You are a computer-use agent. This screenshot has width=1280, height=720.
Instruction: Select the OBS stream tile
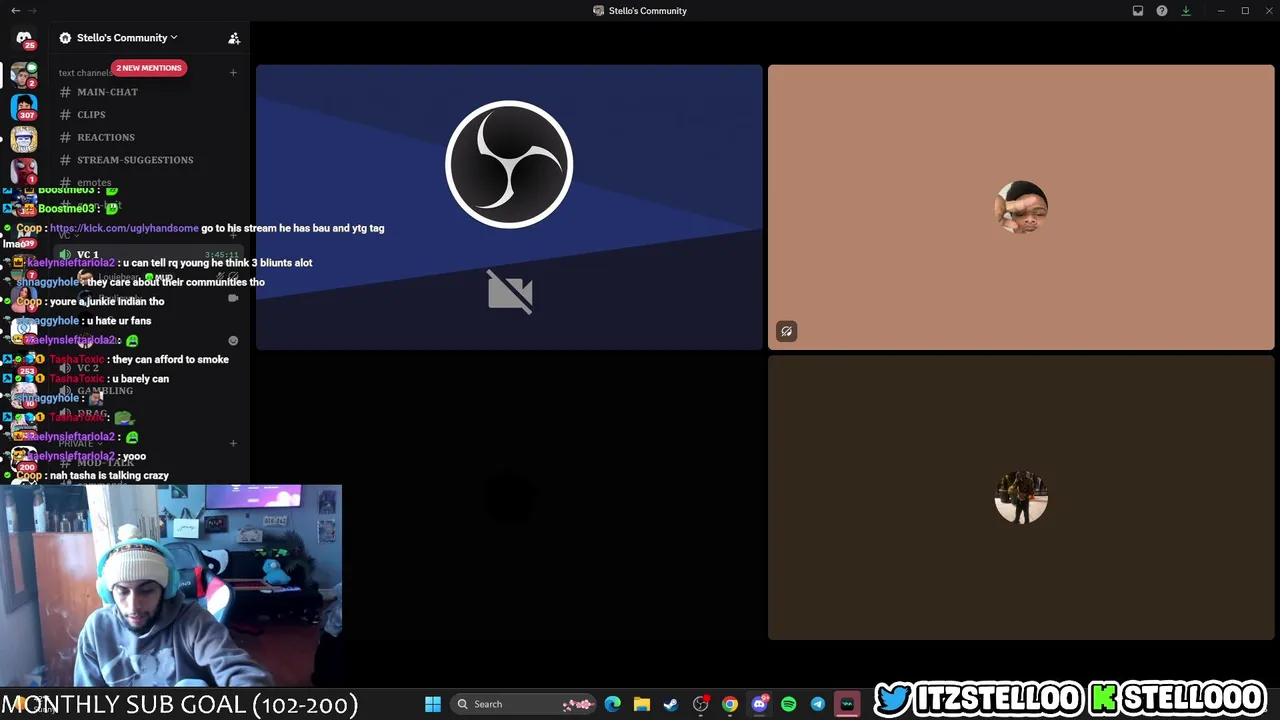click(509, 207)
